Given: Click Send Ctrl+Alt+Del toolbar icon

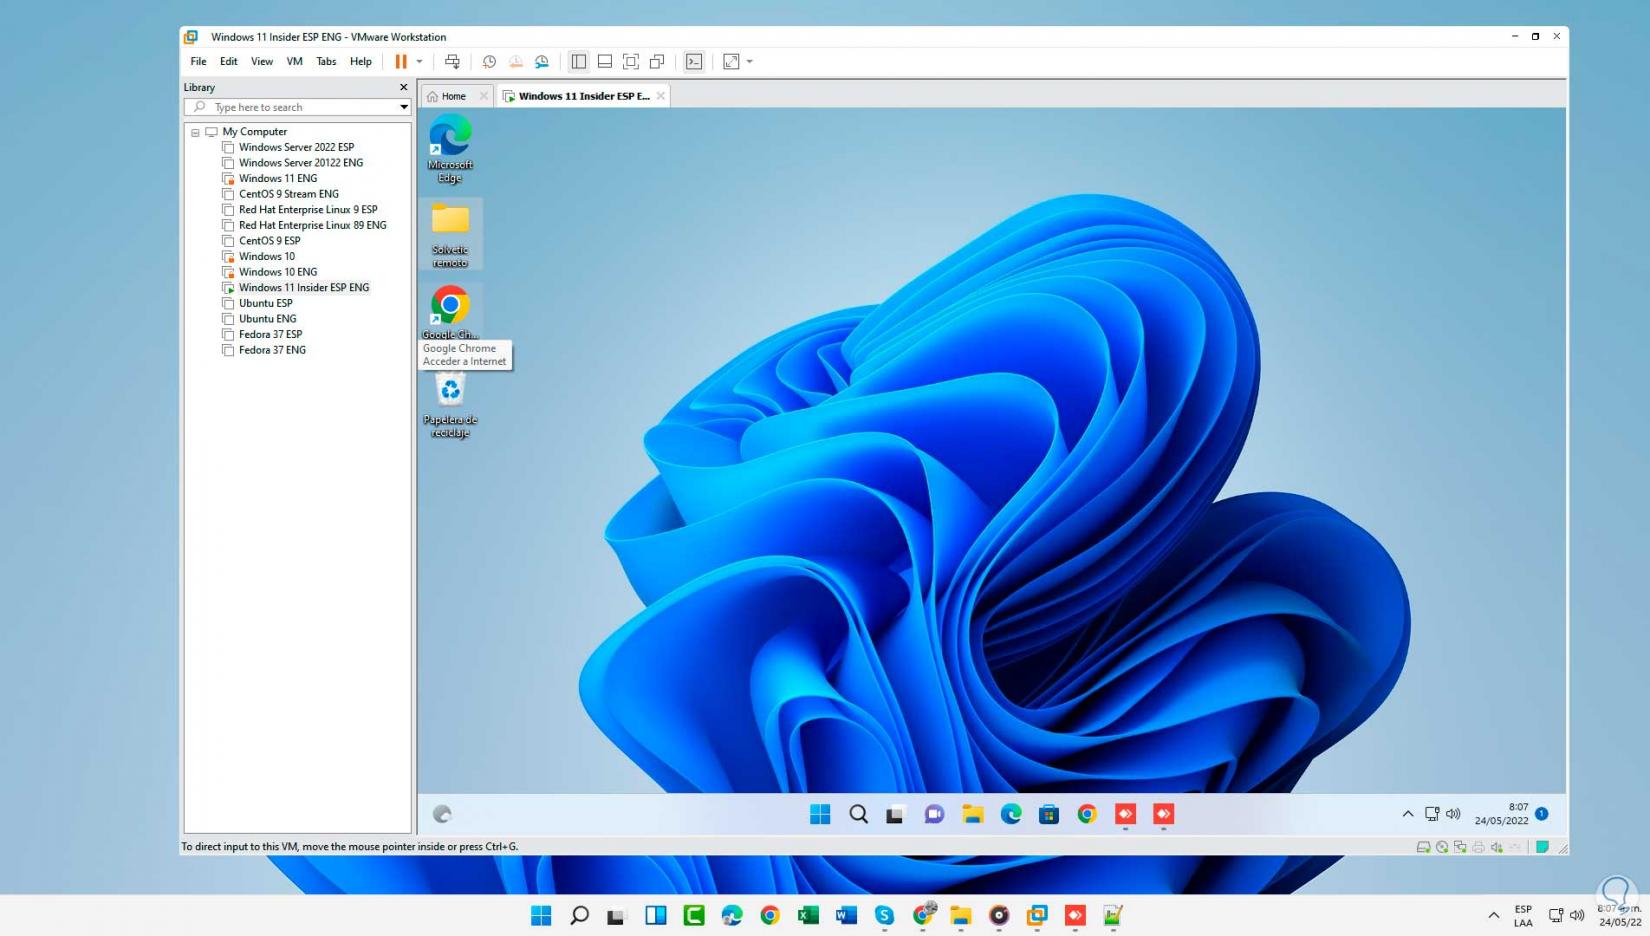Looking at the screenshot, I should click(452, 62).
